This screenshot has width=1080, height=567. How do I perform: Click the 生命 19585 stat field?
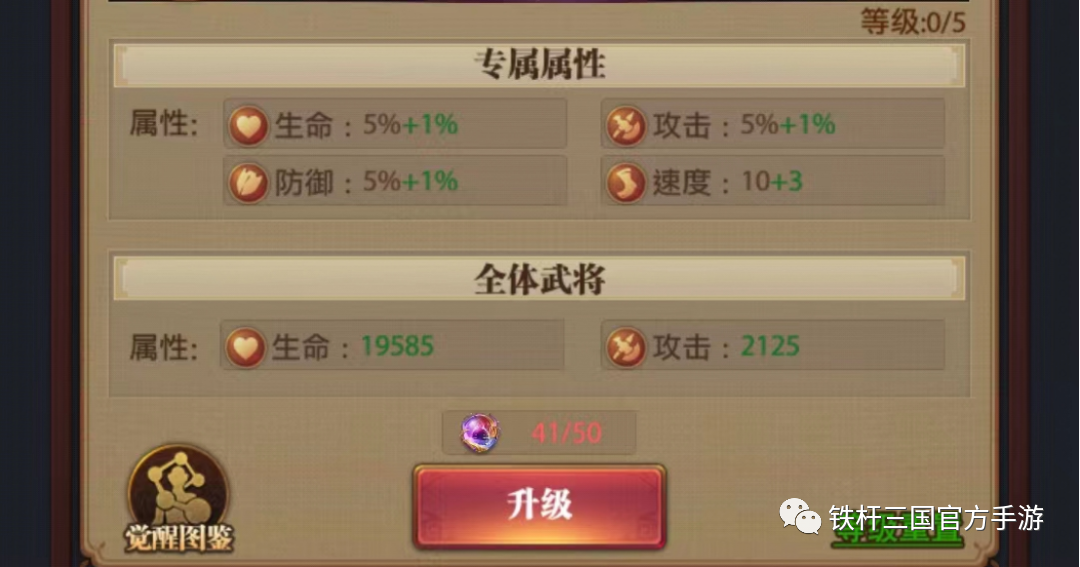(x=392, y=345)
